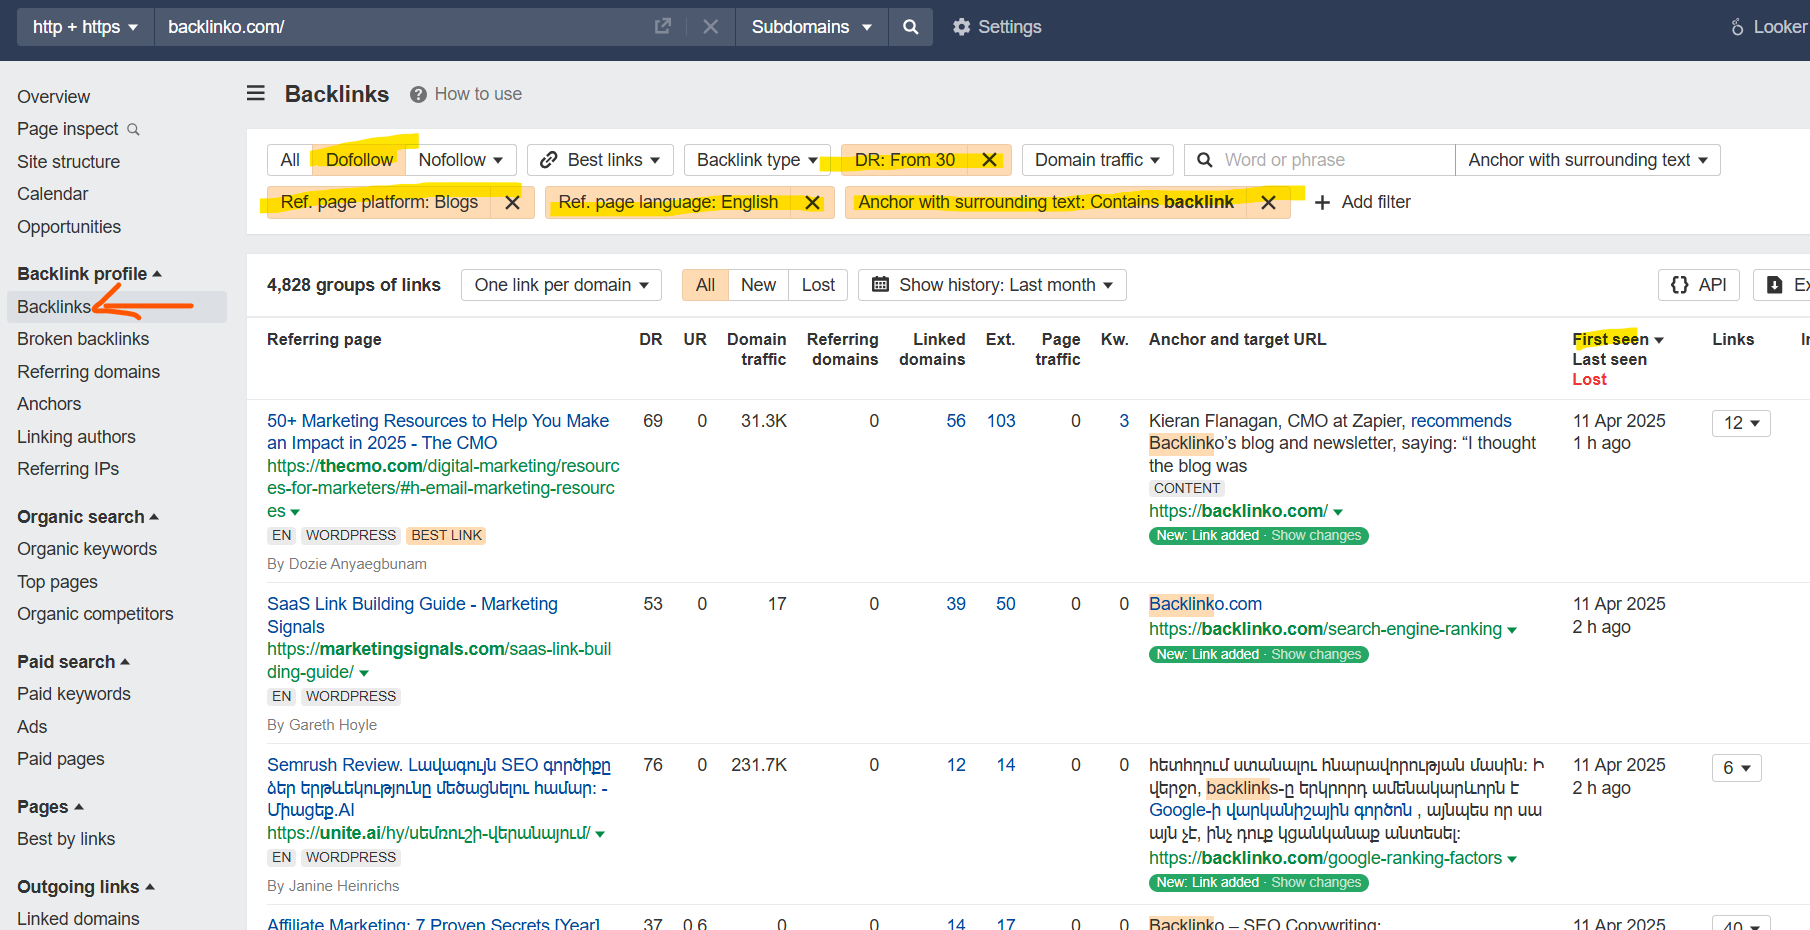Viewport: 1810px width, 930px height.
Task: Clear the backlinko.com/ search field
Action: (710, 27)
